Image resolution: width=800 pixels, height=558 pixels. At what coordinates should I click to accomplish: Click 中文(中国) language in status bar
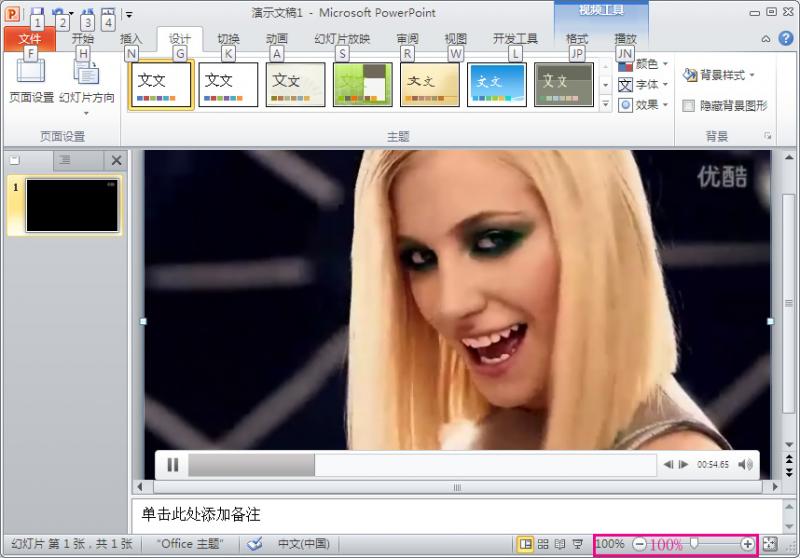(x=304, y=544)
